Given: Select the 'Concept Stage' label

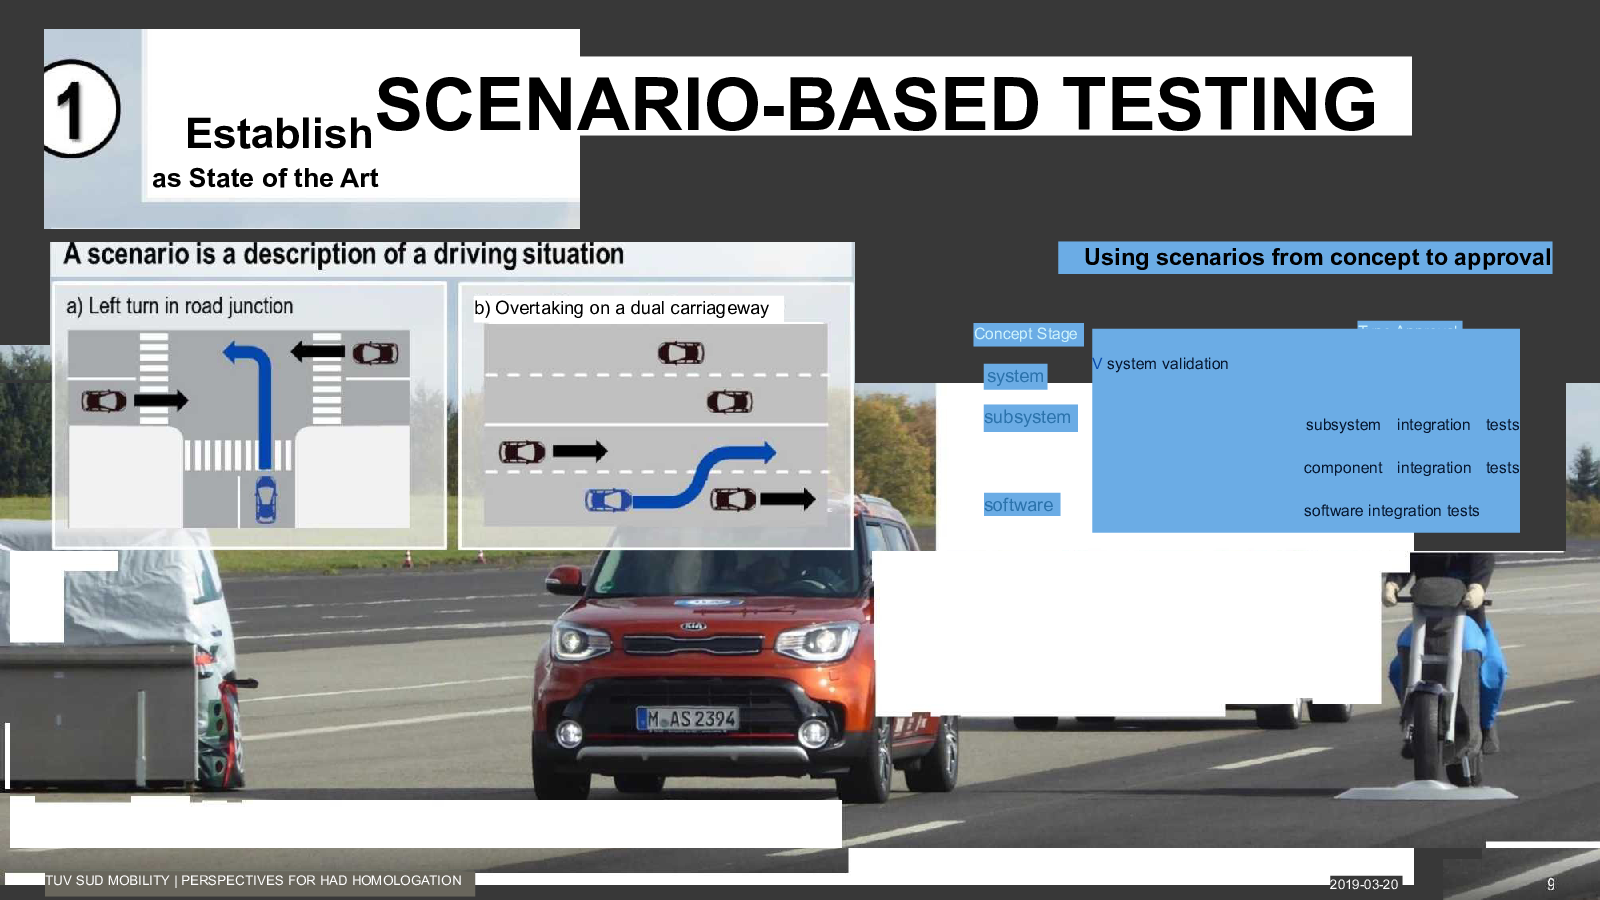Looking at the screenshot, I should pos(1026,334).
